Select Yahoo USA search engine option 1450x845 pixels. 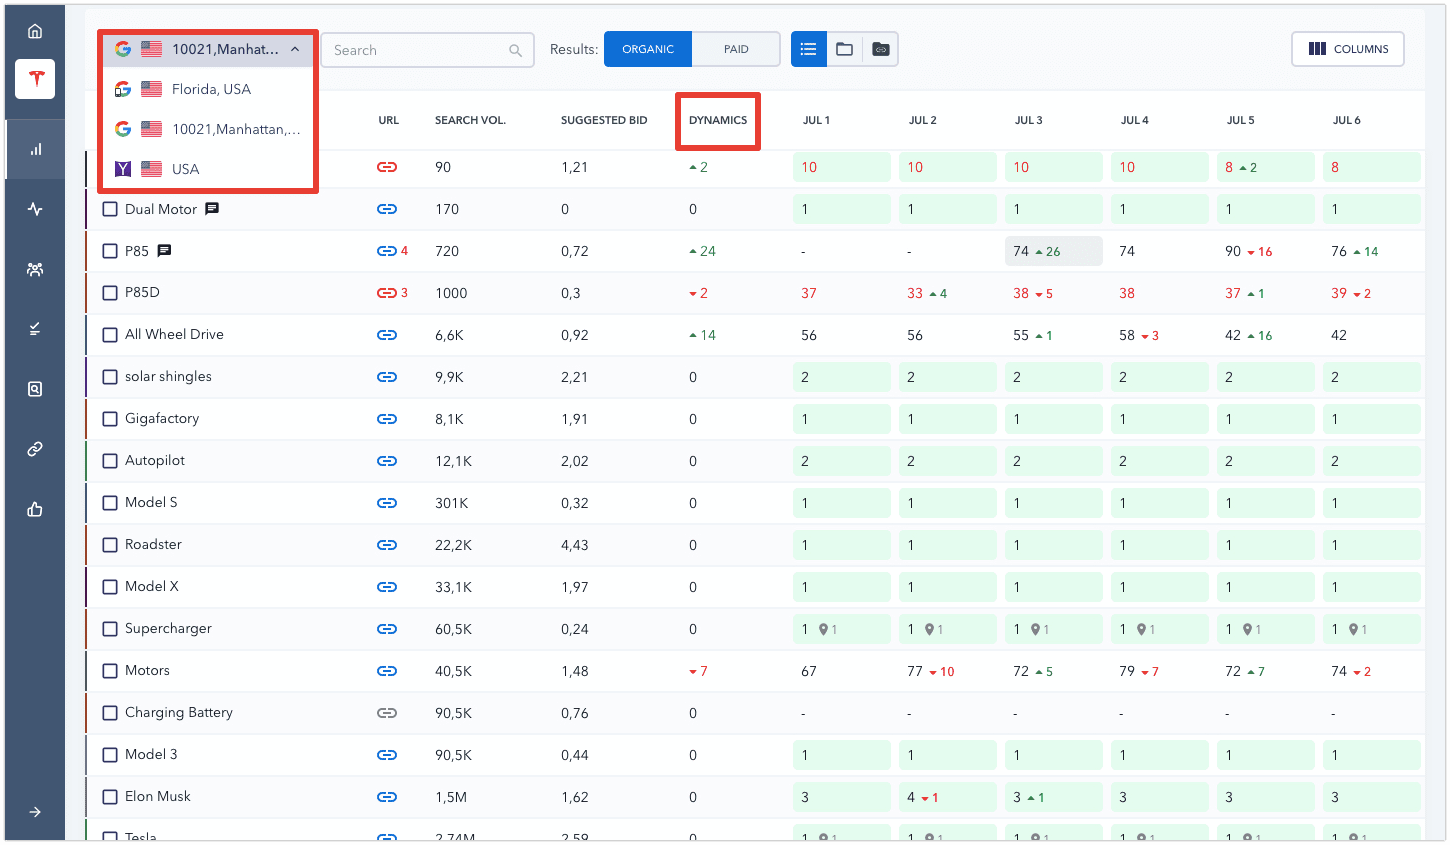[208, 169]
